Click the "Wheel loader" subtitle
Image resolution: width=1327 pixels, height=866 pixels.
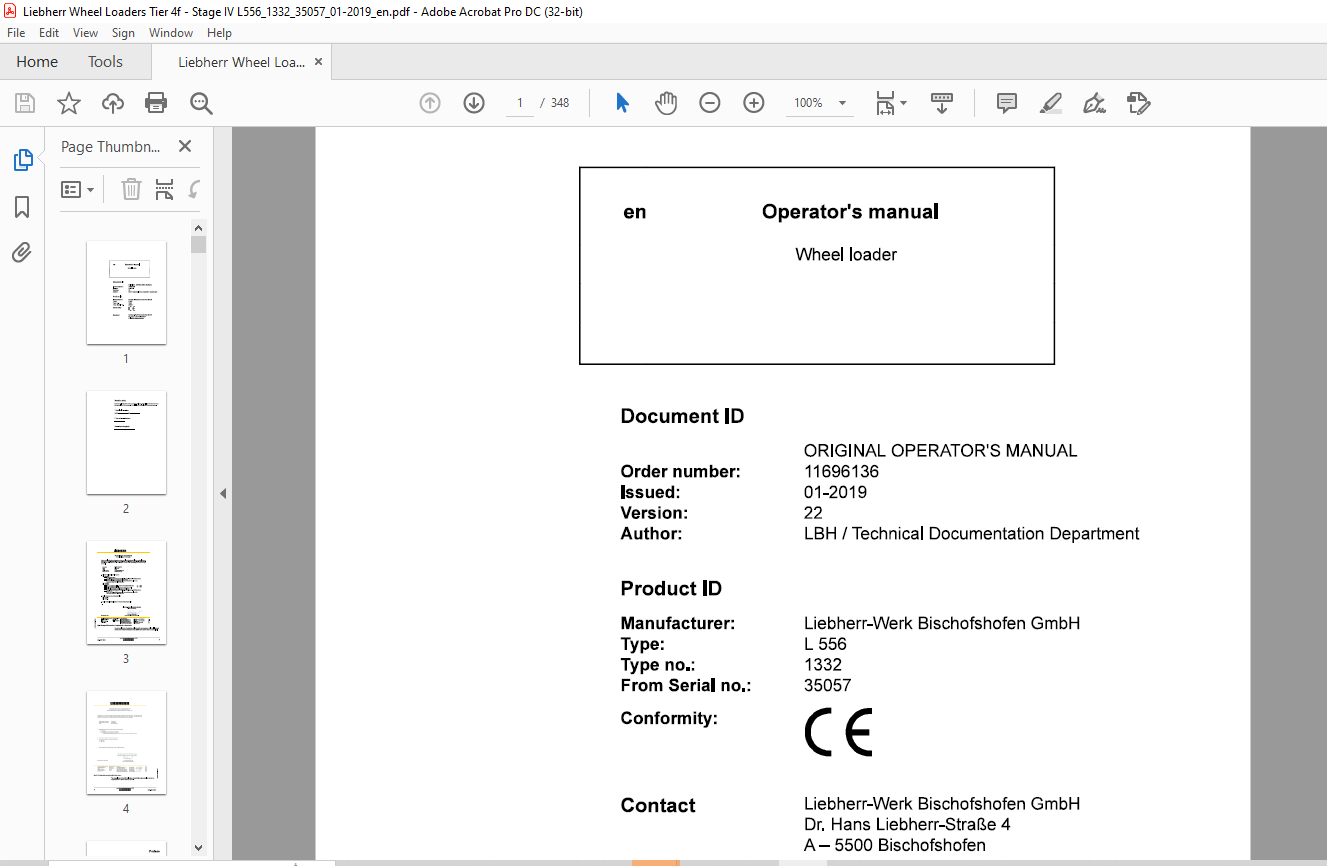point(846,255)
